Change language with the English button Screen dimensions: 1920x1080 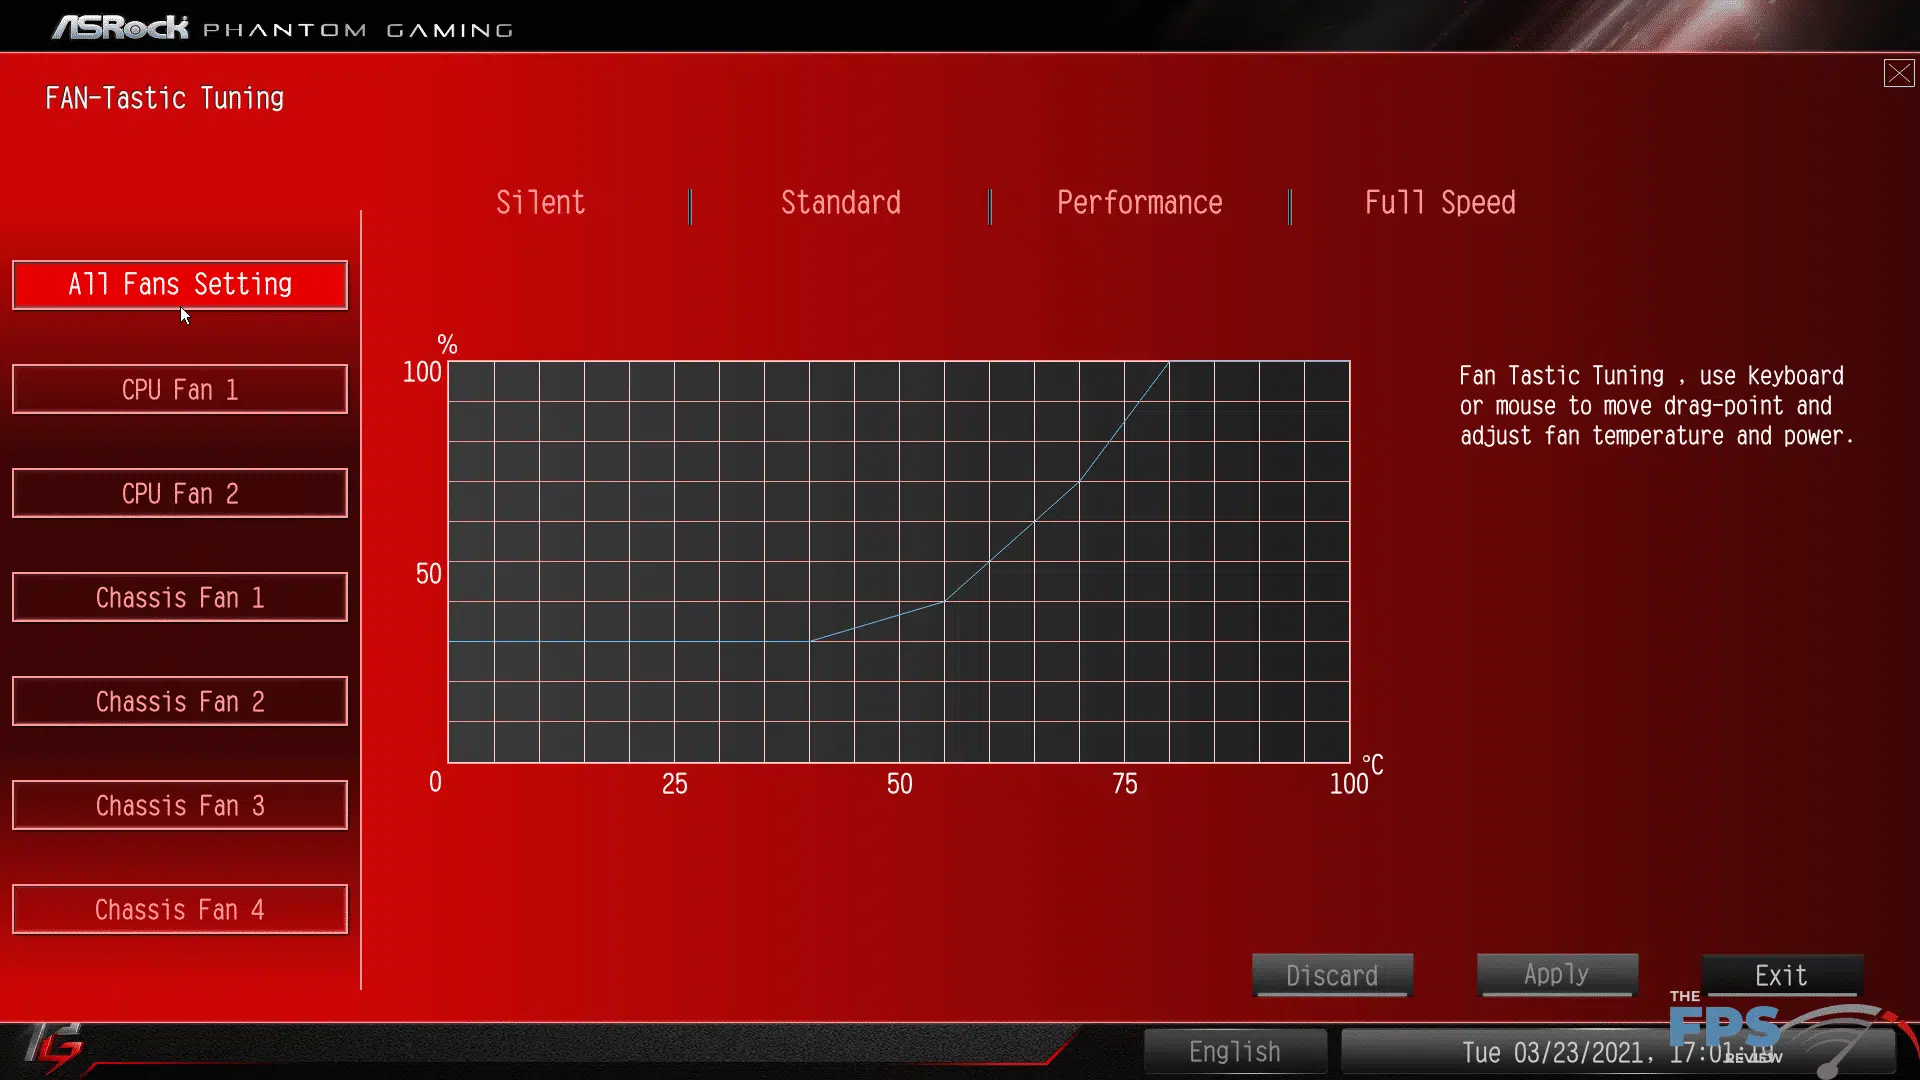click(1235, 1051)
